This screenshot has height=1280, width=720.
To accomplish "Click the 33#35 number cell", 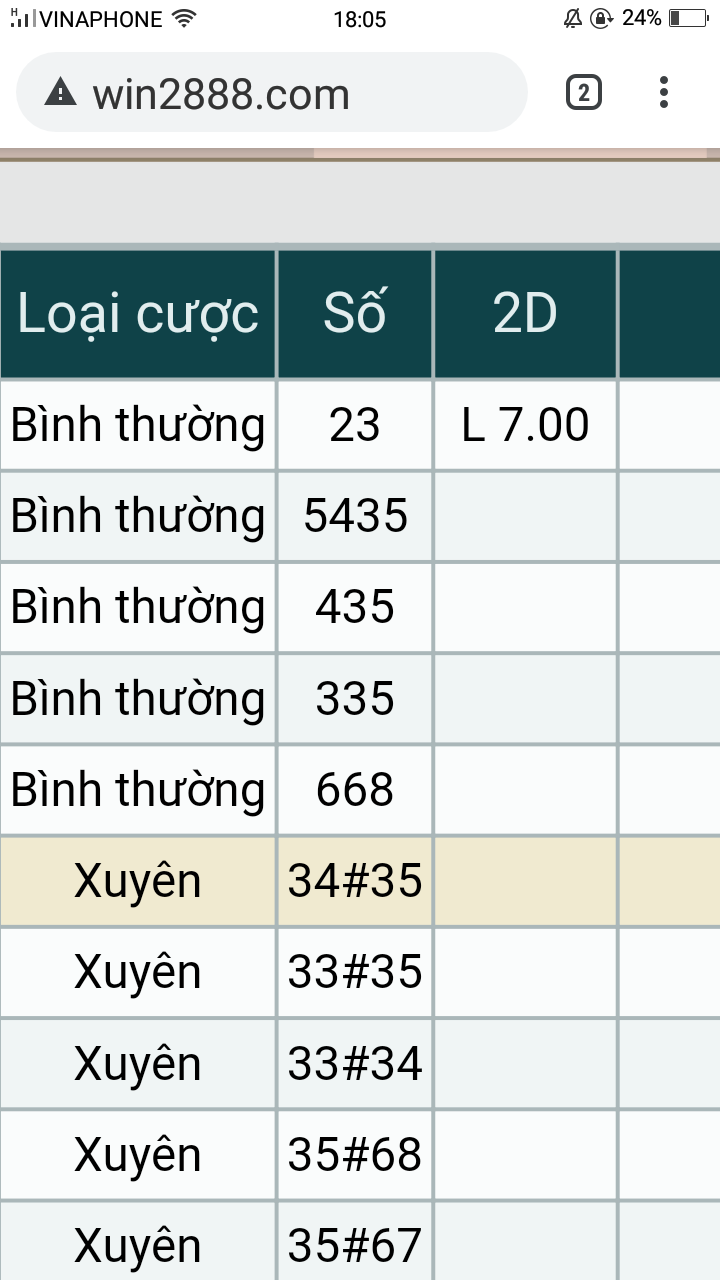I will (355, 972).
